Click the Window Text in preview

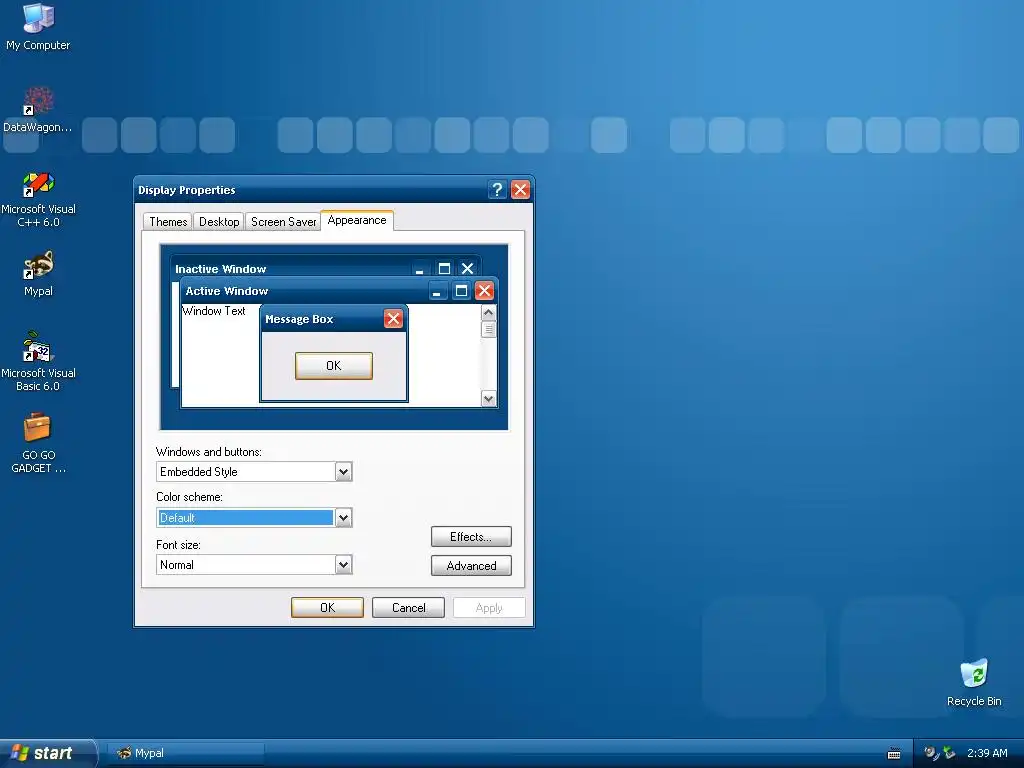click(214, 311)
